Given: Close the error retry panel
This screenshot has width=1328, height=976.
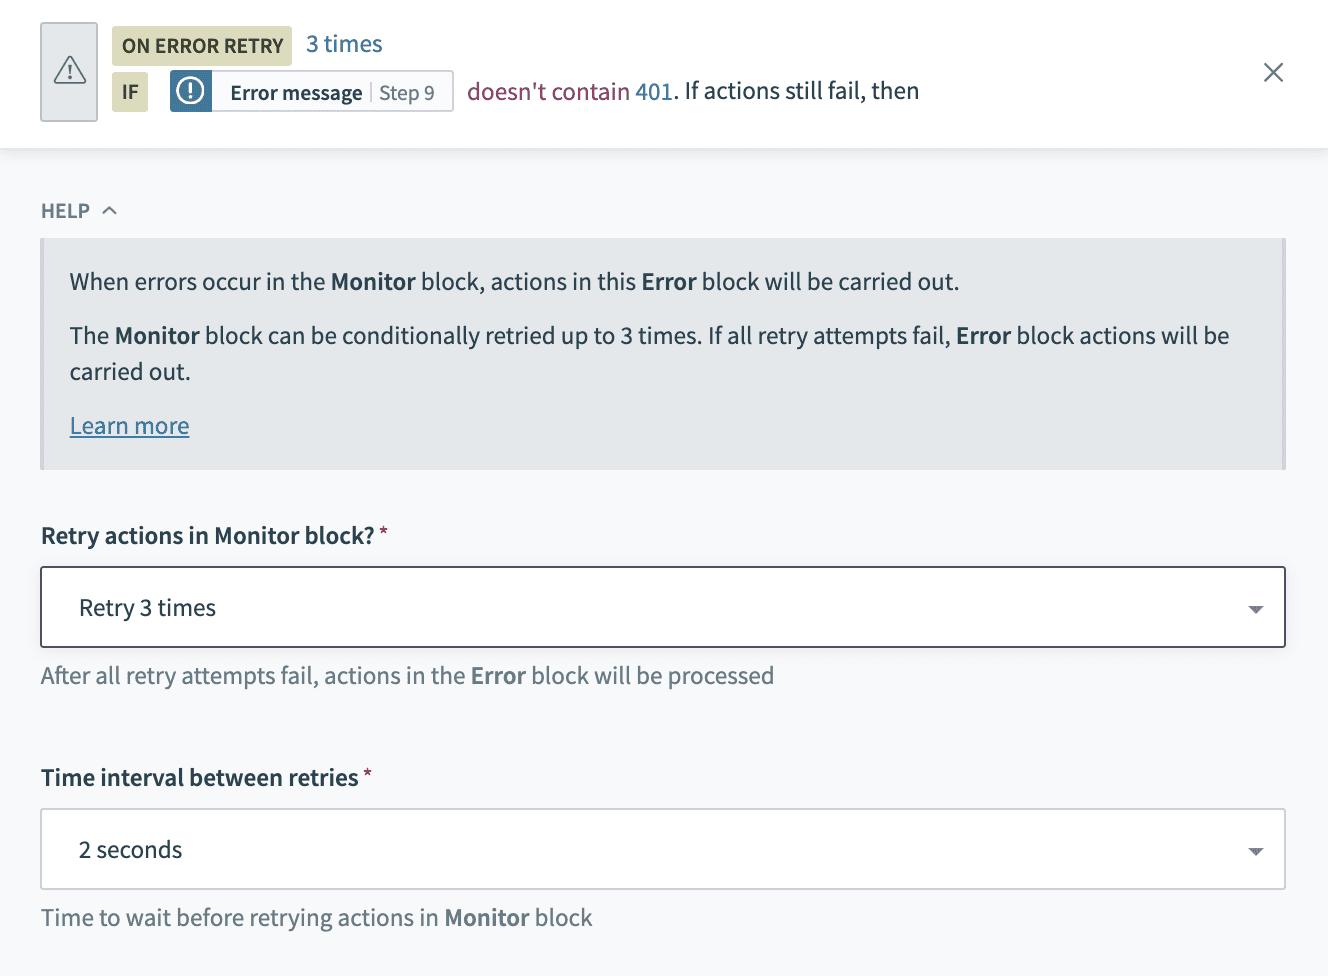Looking at the screenshot, I should [1273, 72].
